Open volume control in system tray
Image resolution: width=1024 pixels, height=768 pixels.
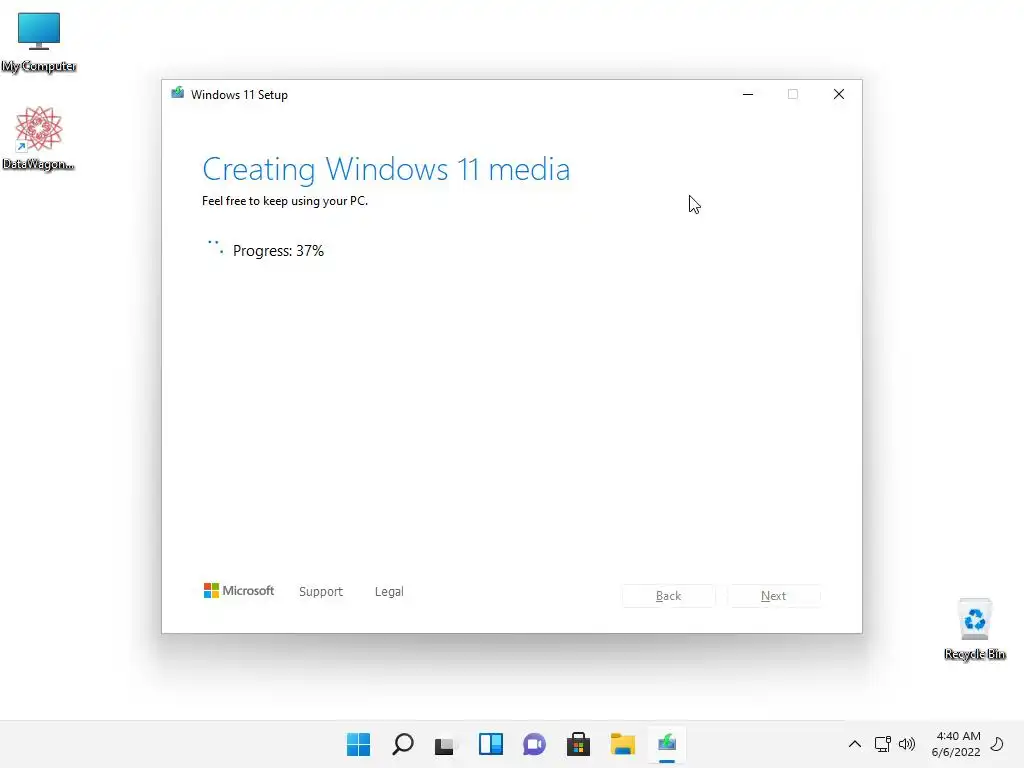pyautogui.click(x=907, y=744)
